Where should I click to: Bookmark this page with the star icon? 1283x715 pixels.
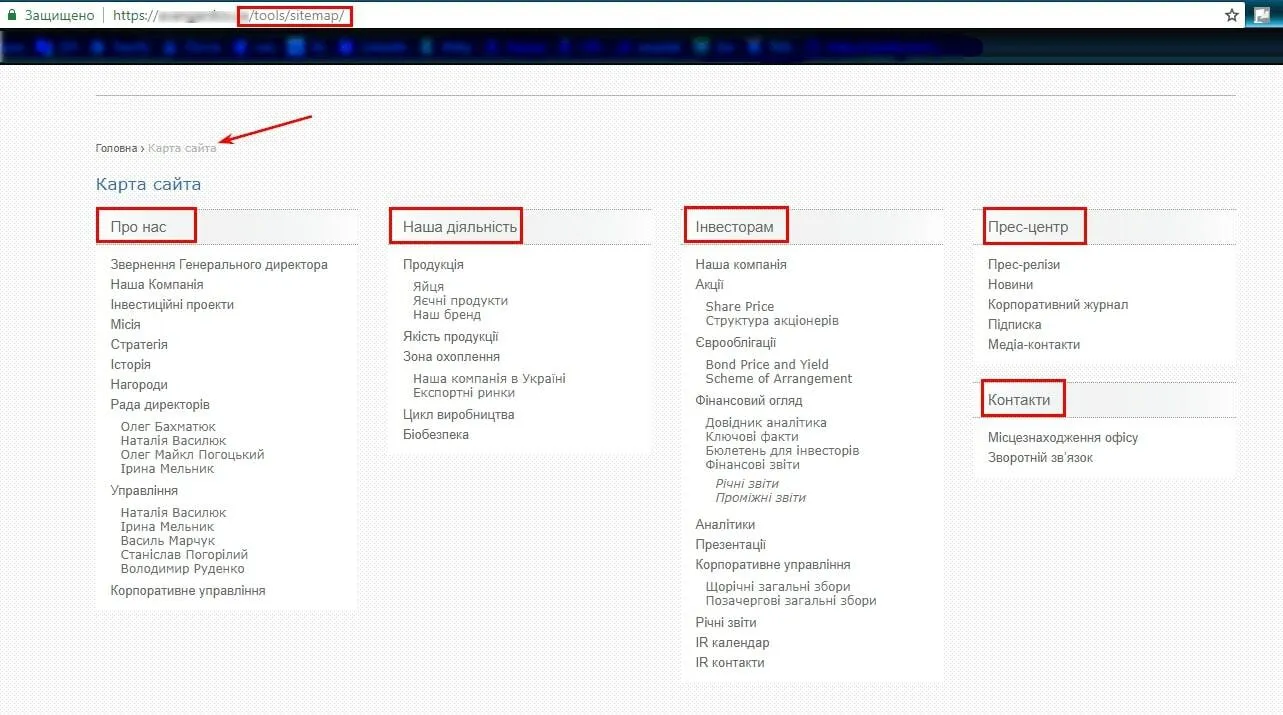[x=1232, y=15]
